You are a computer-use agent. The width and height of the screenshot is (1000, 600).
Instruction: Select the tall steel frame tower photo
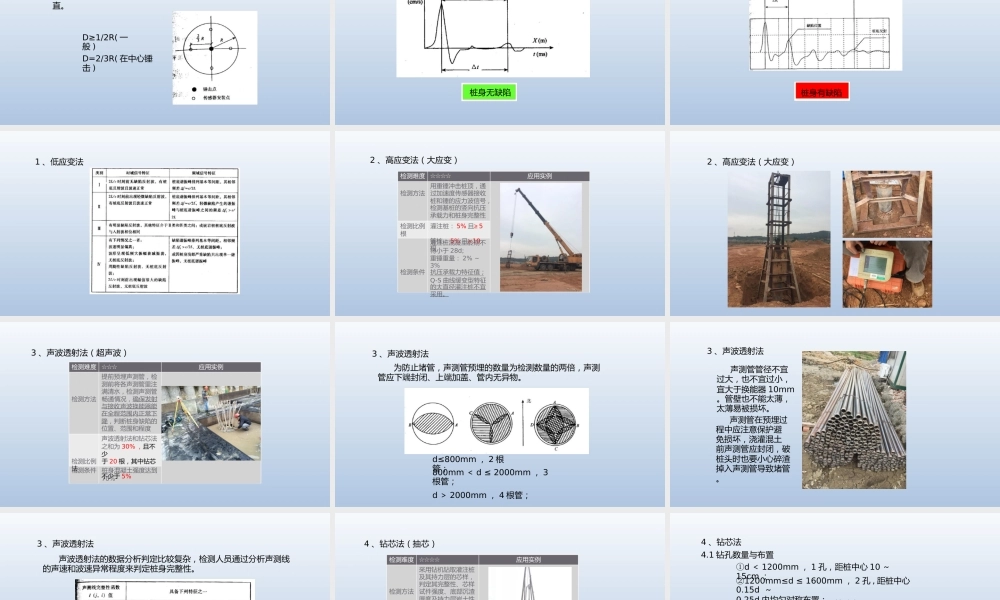tap(779, 239)
